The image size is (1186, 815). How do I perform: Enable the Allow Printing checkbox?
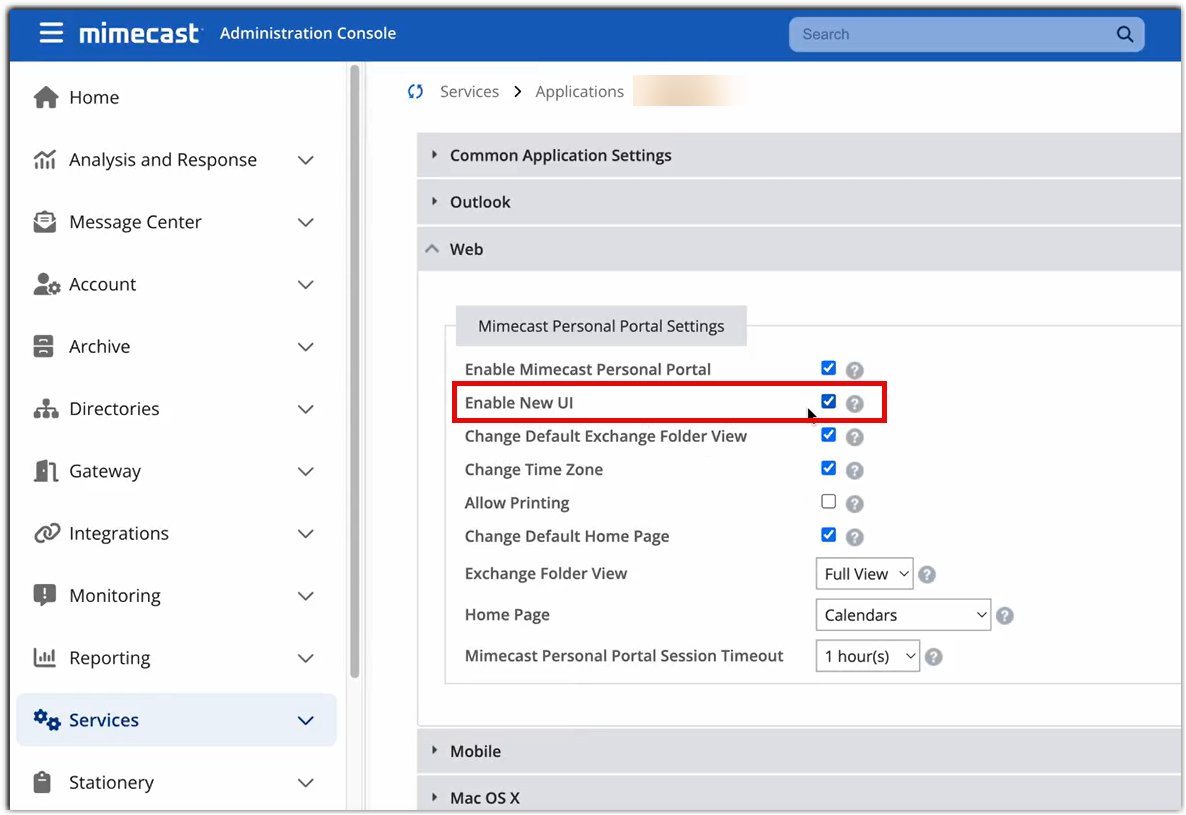(828, 502)
